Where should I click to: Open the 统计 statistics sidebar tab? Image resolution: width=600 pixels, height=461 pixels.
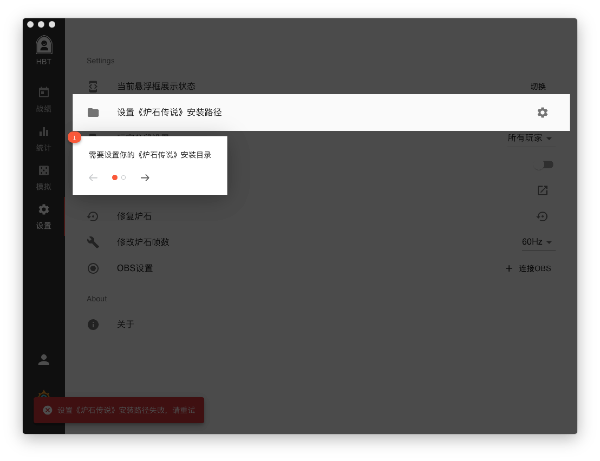(44, 138)
